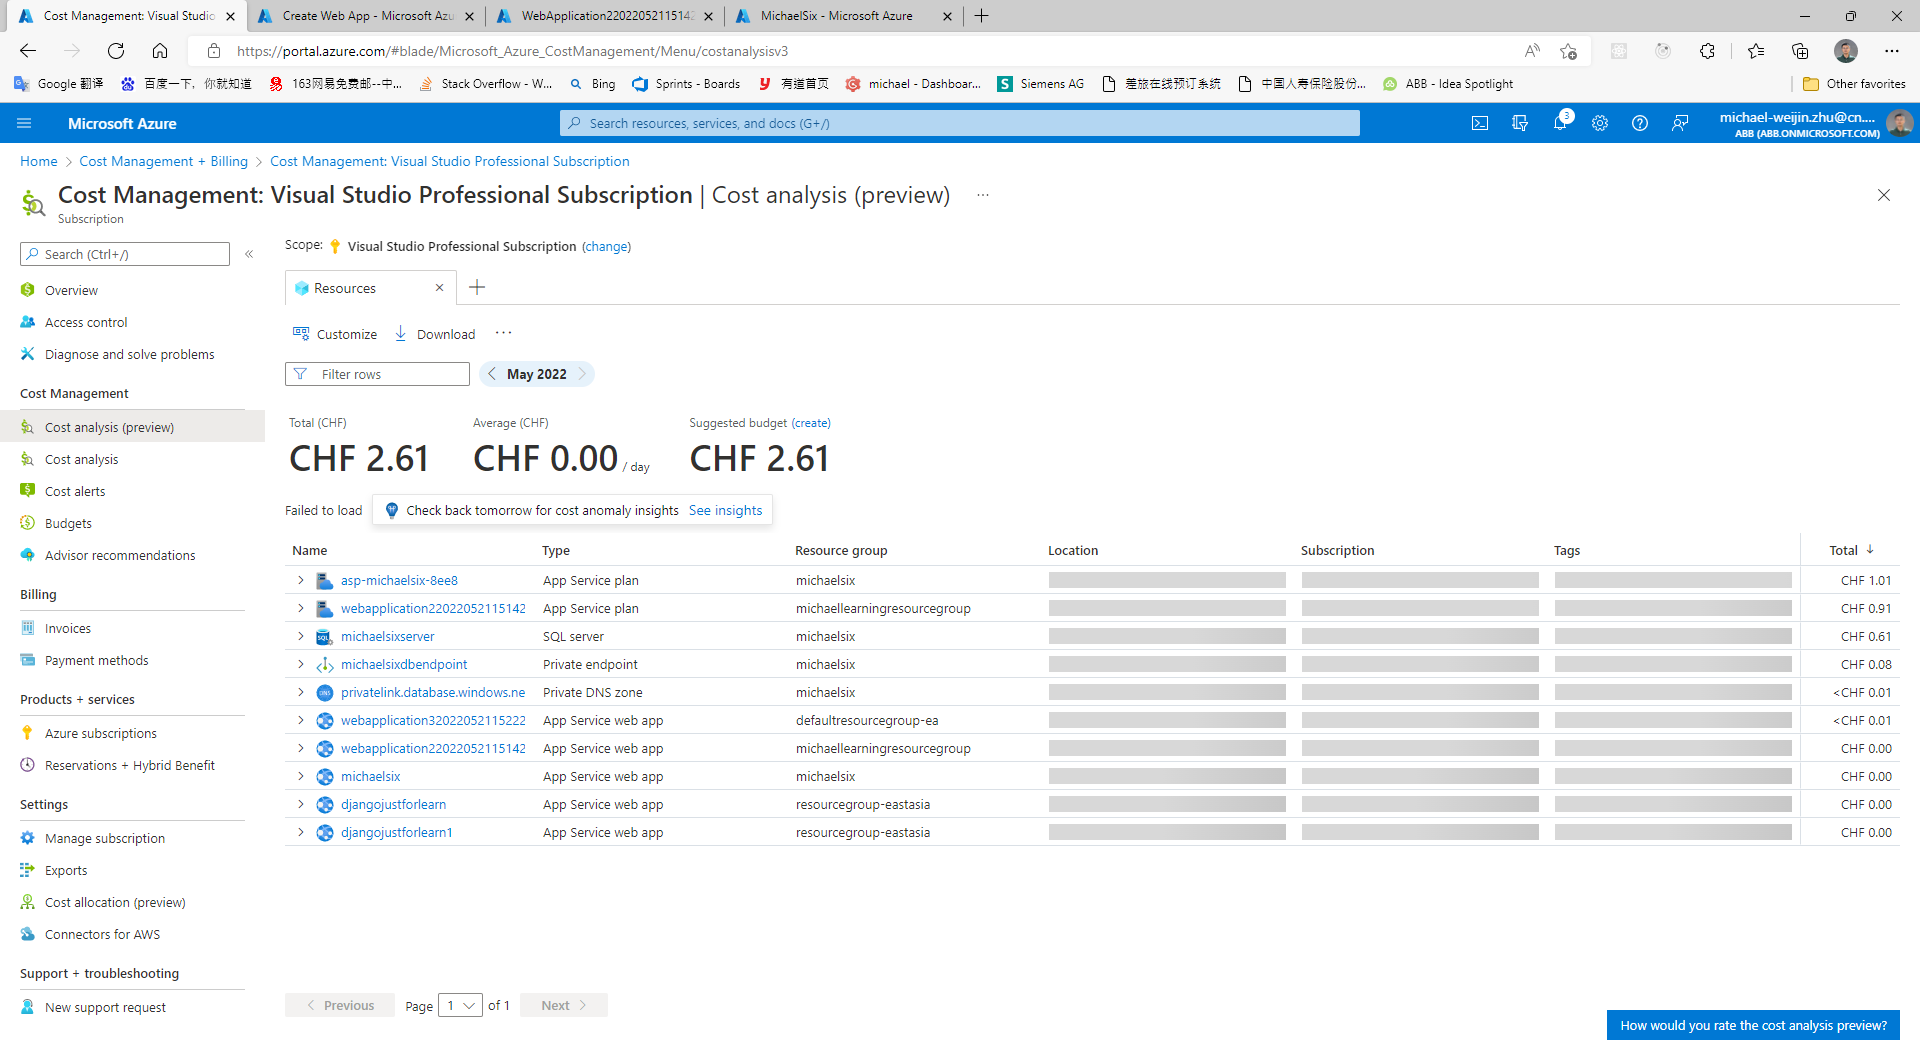Viewport: 1920px width, 1040px height.
Task: Click Download toolbar button
Action: [435, 334]
